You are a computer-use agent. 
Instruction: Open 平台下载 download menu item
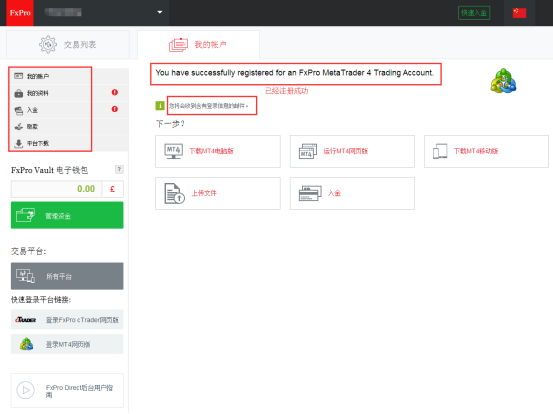50,143
